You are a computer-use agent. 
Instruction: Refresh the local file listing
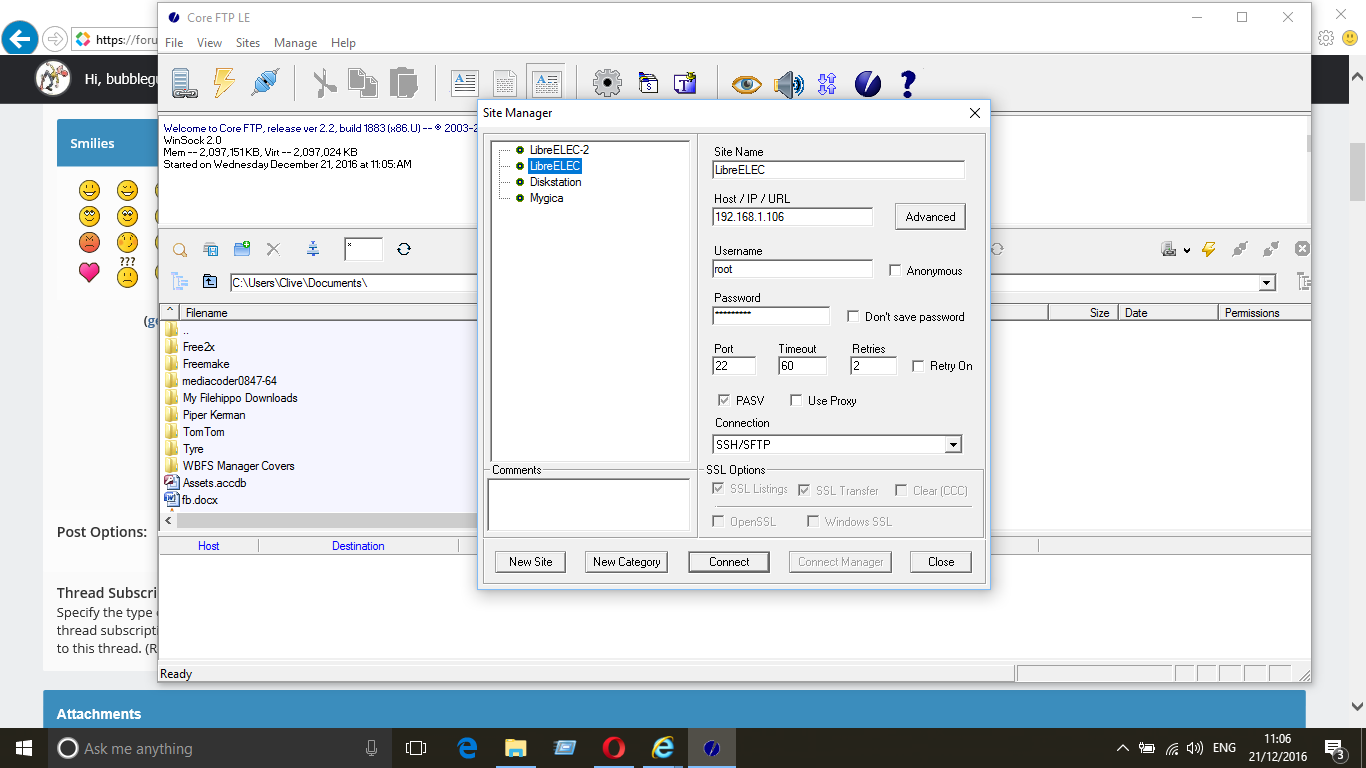(x=404, y=250)
